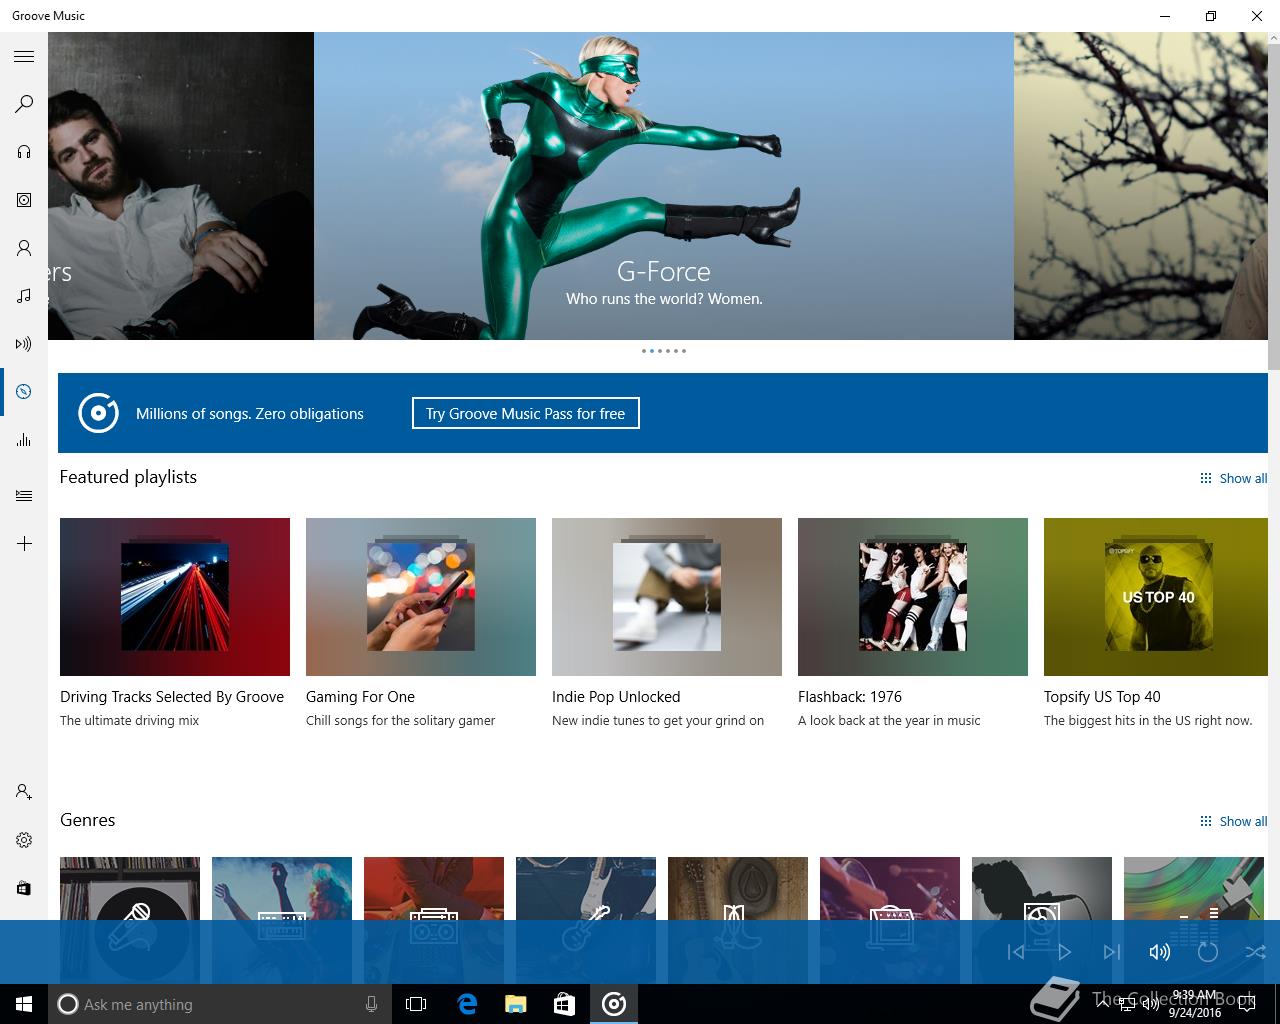
Task: Click 'Chill songs for the solitary gamer' description
Action: (x=400, y=721)
